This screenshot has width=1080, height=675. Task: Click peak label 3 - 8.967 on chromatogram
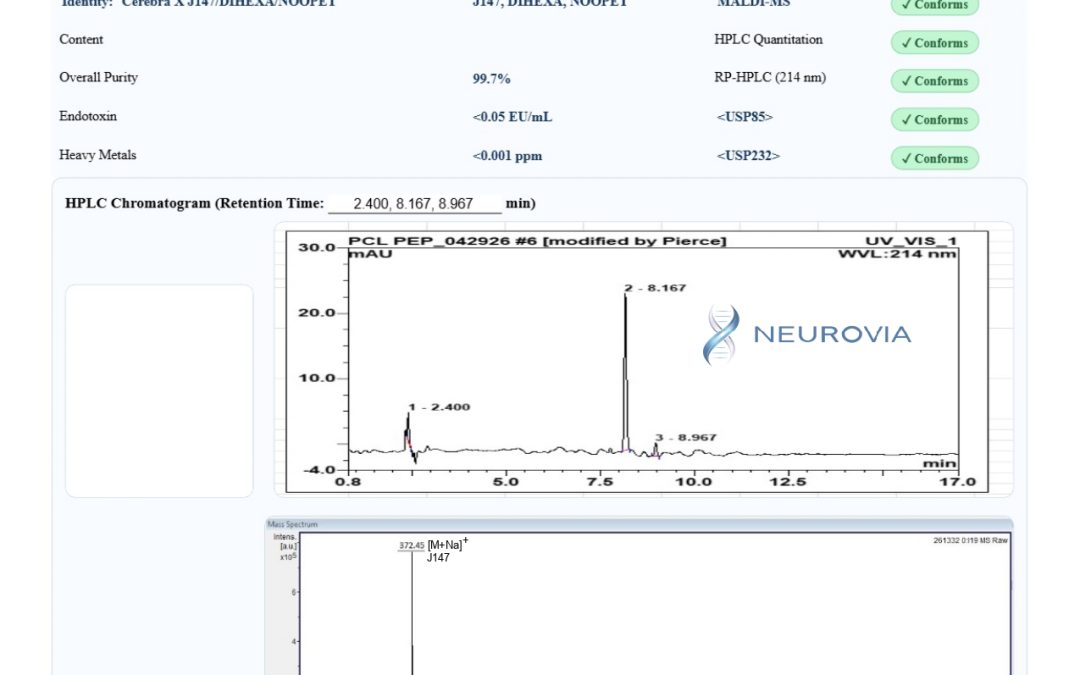tap(685, 437)
